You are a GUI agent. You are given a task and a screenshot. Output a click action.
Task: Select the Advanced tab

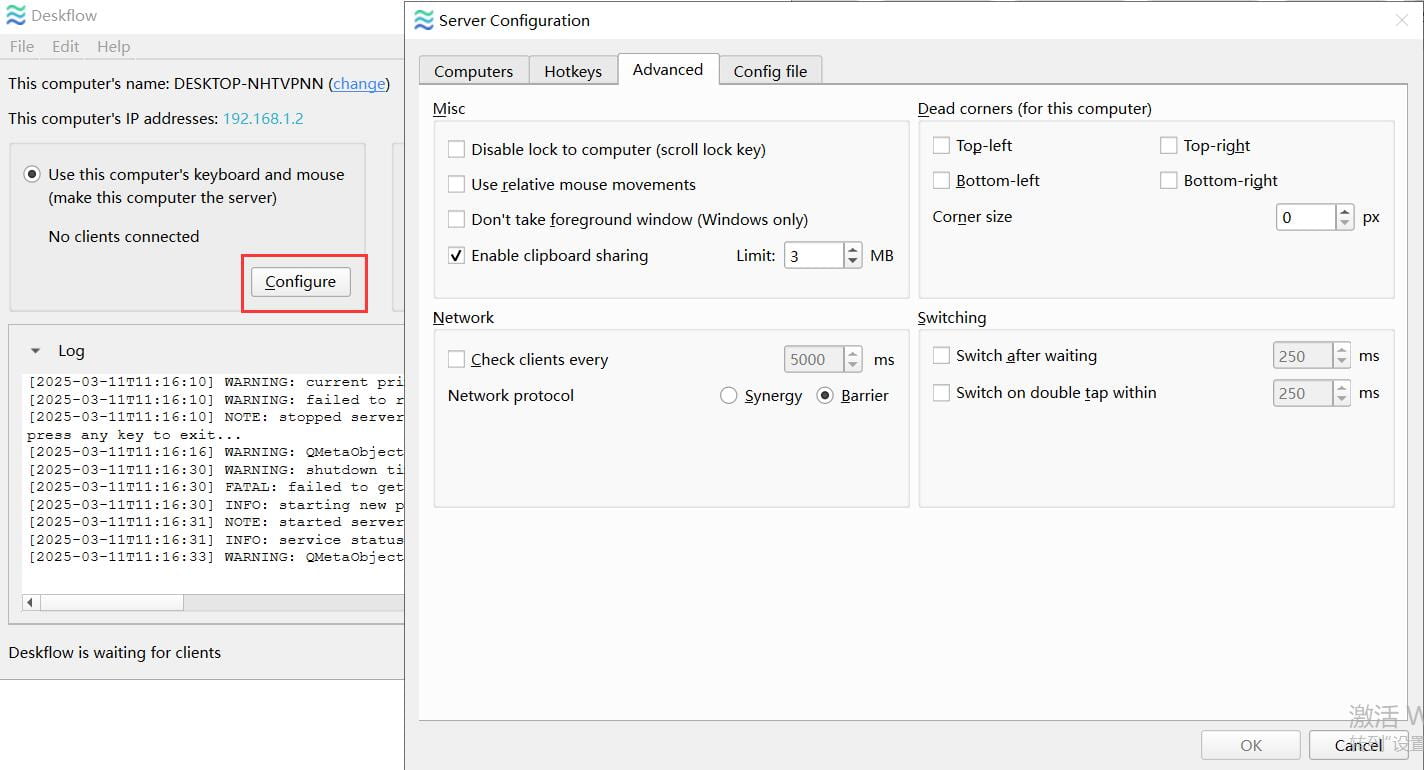point(668,69)
